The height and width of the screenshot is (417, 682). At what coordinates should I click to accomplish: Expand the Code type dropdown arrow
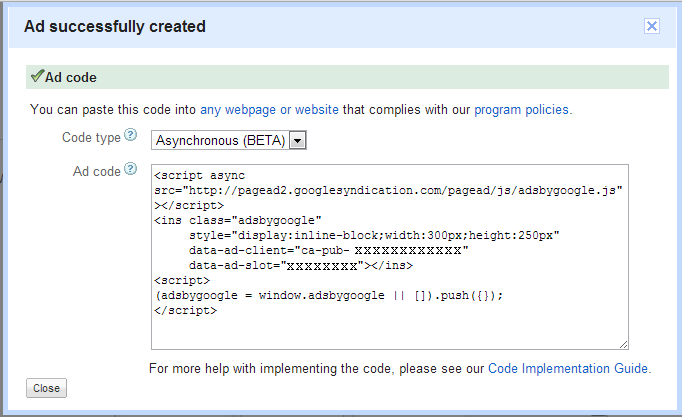pos(297,139)
